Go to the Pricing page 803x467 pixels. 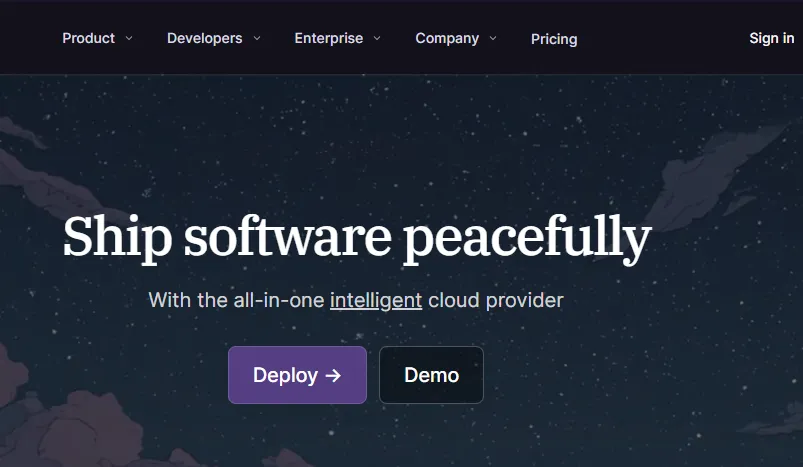tap(554, 39)
